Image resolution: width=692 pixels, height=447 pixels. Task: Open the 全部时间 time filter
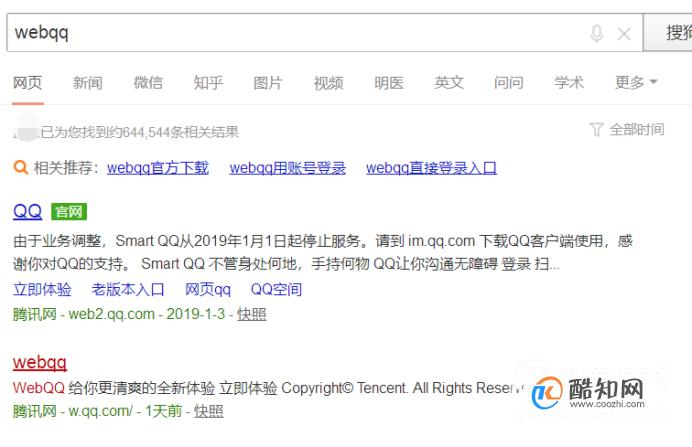636,129
